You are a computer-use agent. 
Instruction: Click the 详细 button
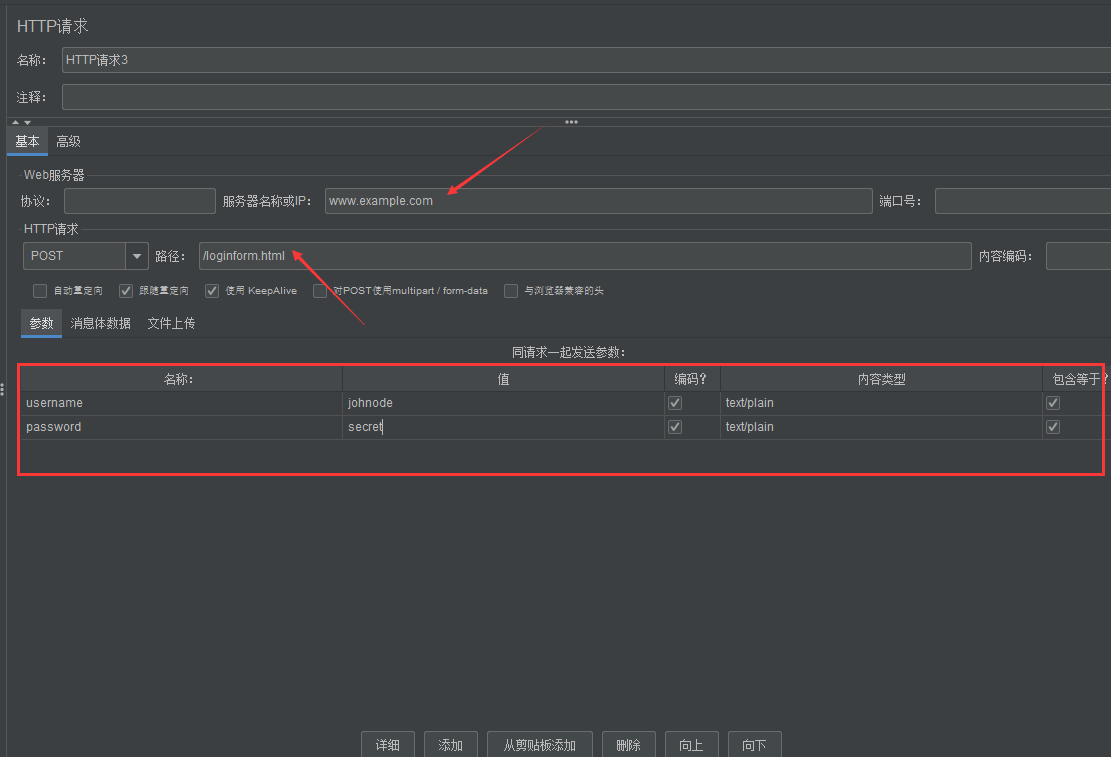click(x=388, y=745)
